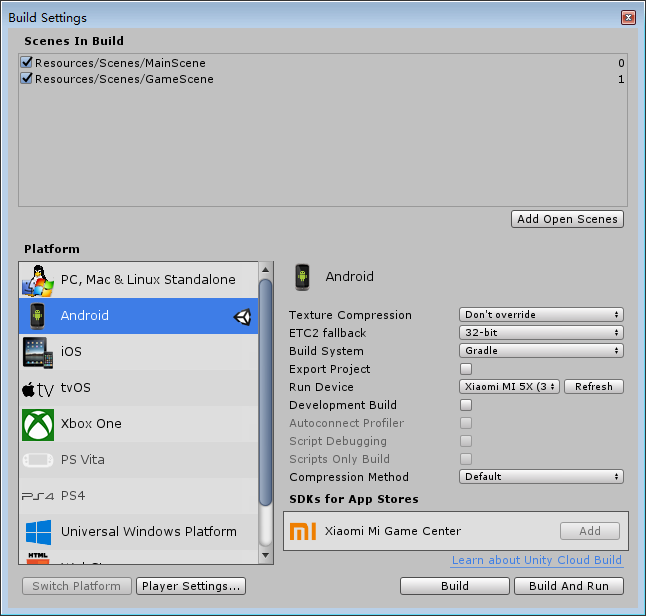
Task: Toggle the Autoconnect Profiler checkbox
Action: click(466, 423)
